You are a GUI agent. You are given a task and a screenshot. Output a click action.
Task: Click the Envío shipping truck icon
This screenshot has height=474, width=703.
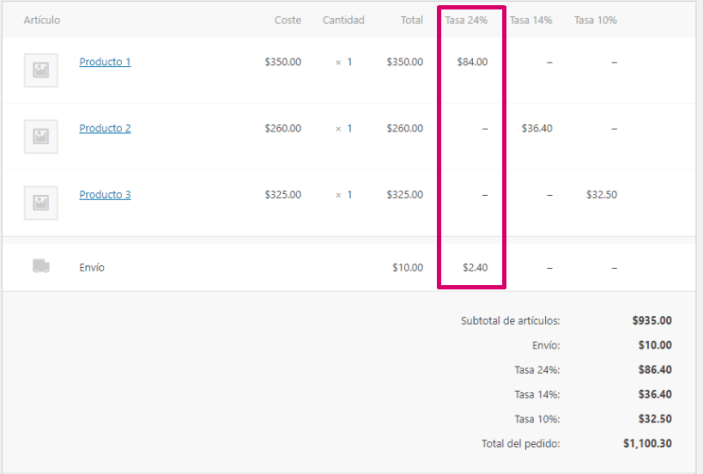pos(41,266)
